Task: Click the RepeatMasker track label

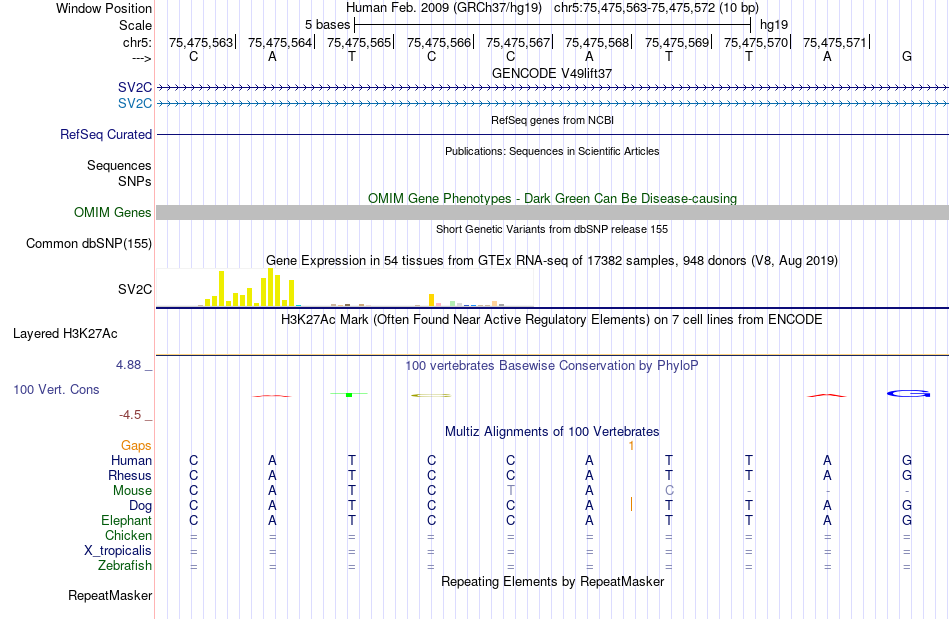Action: coord(110,596)
